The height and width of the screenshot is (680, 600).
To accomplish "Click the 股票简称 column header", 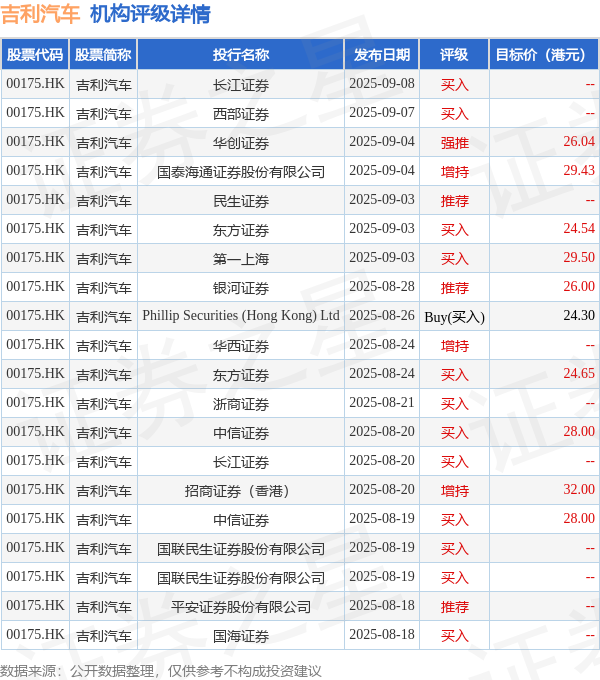I will (103, 55).
